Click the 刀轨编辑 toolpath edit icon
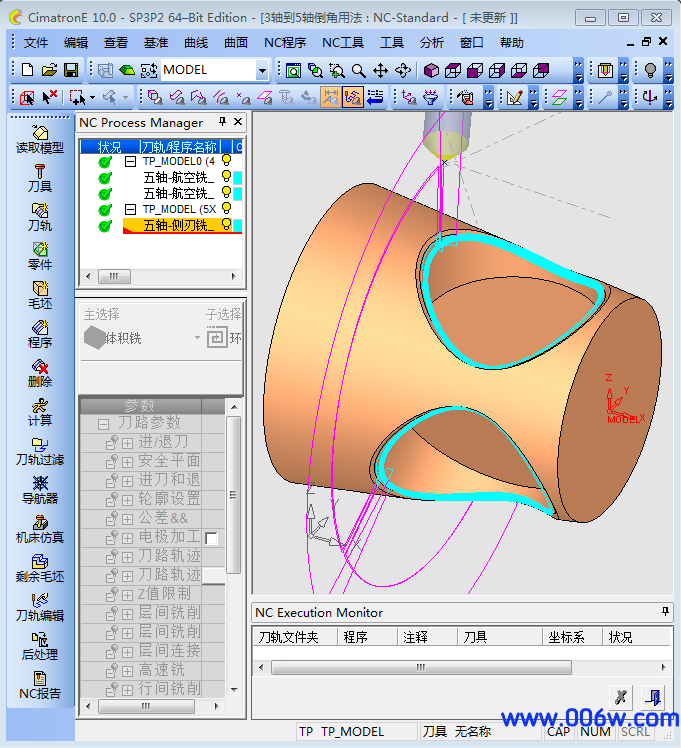The width and height of the screenshot is (681, 748). pyautogui.click(x=40, y=608)
